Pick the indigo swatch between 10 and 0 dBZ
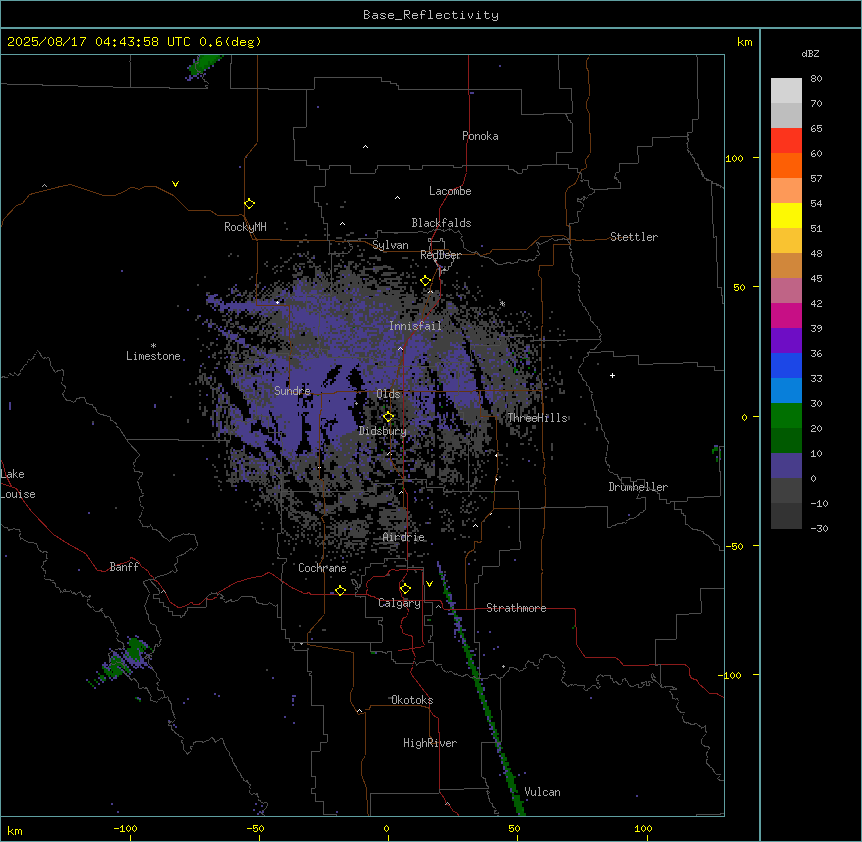Screen dimensions: 862x842 point(786,466)
